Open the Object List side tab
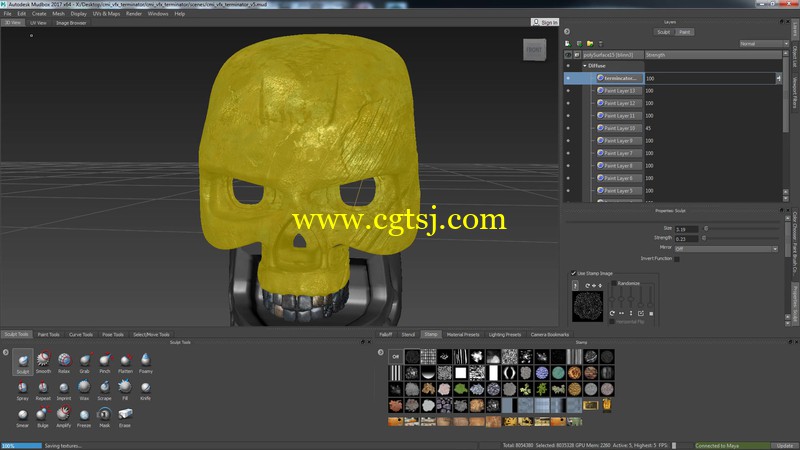Viewport: 800px width, 450px height. point(795,57)
